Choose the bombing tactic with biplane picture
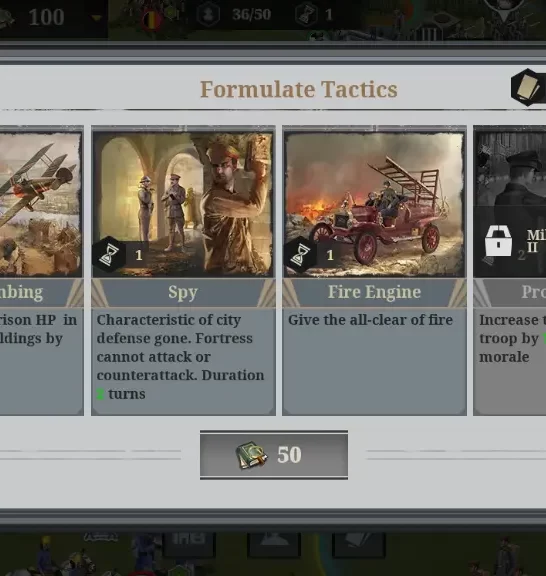 point(40,204)
